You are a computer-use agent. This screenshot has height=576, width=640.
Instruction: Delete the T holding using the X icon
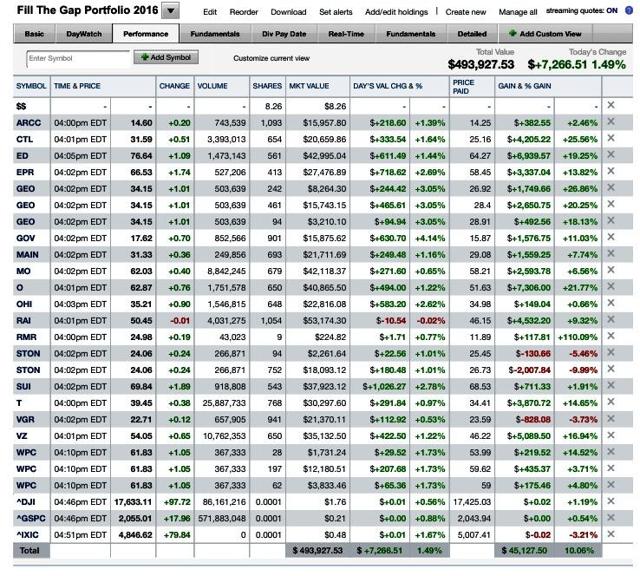click(x=611, y=402)
